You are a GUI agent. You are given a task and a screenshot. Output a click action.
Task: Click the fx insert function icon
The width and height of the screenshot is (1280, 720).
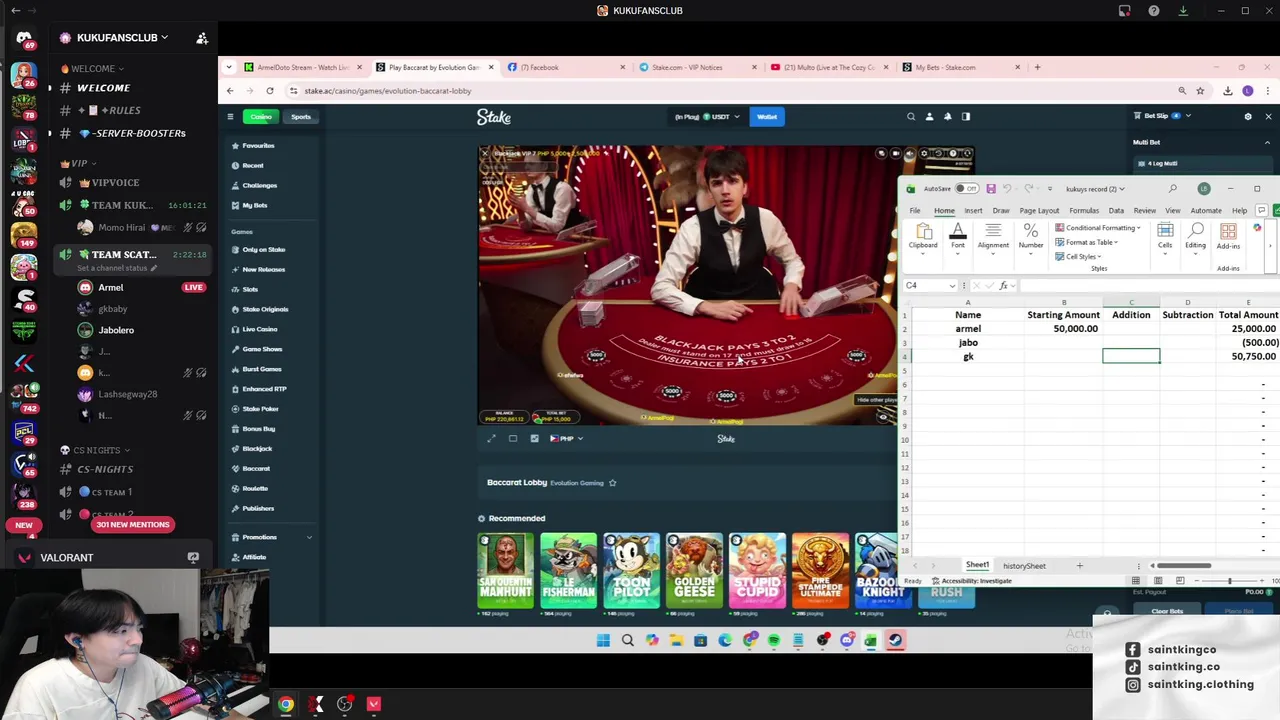[x=1003, y=286]
